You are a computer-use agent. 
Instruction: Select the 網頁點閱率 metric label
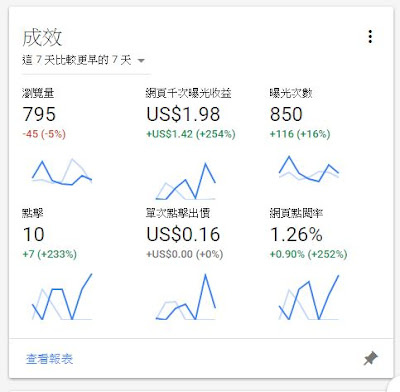pos(296,213)
